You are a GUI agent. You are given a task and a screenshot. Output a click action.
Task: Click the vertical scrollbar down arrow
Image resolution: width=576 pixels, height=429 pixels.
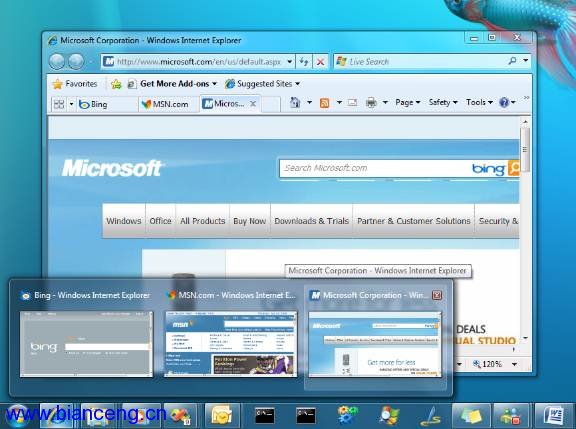pos(525,338)
